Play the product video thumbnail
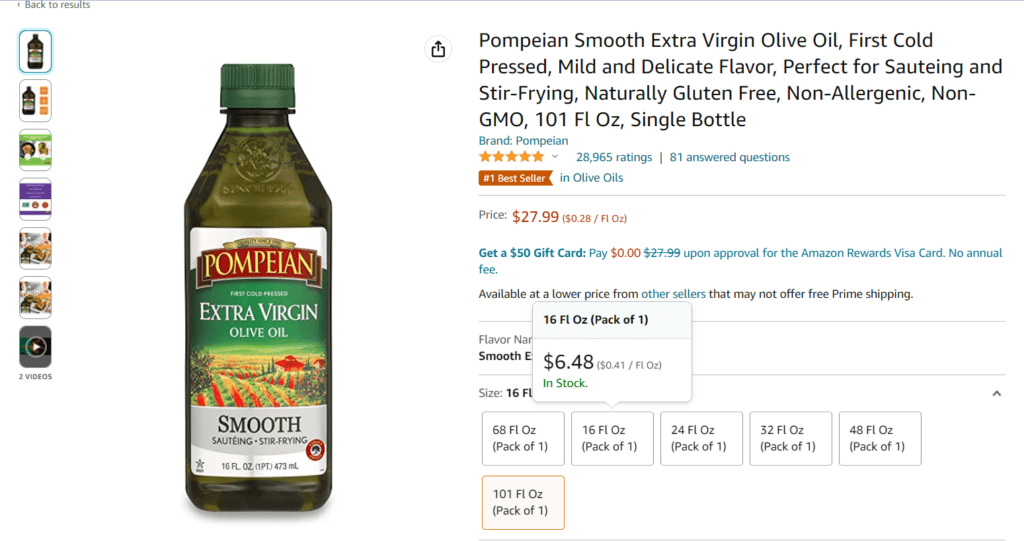 35,347
